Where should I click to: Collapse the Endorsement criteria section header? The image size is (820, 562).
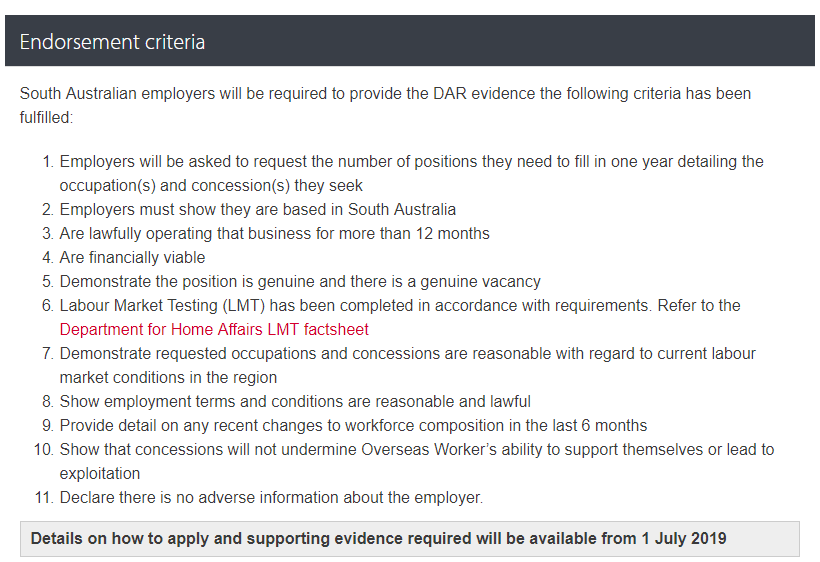pos(112,42)
